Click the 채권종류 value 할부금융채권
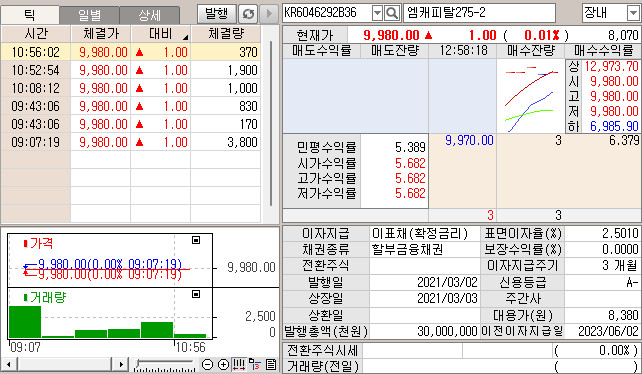The image size is (642, 374). click(x=407, y=249)
